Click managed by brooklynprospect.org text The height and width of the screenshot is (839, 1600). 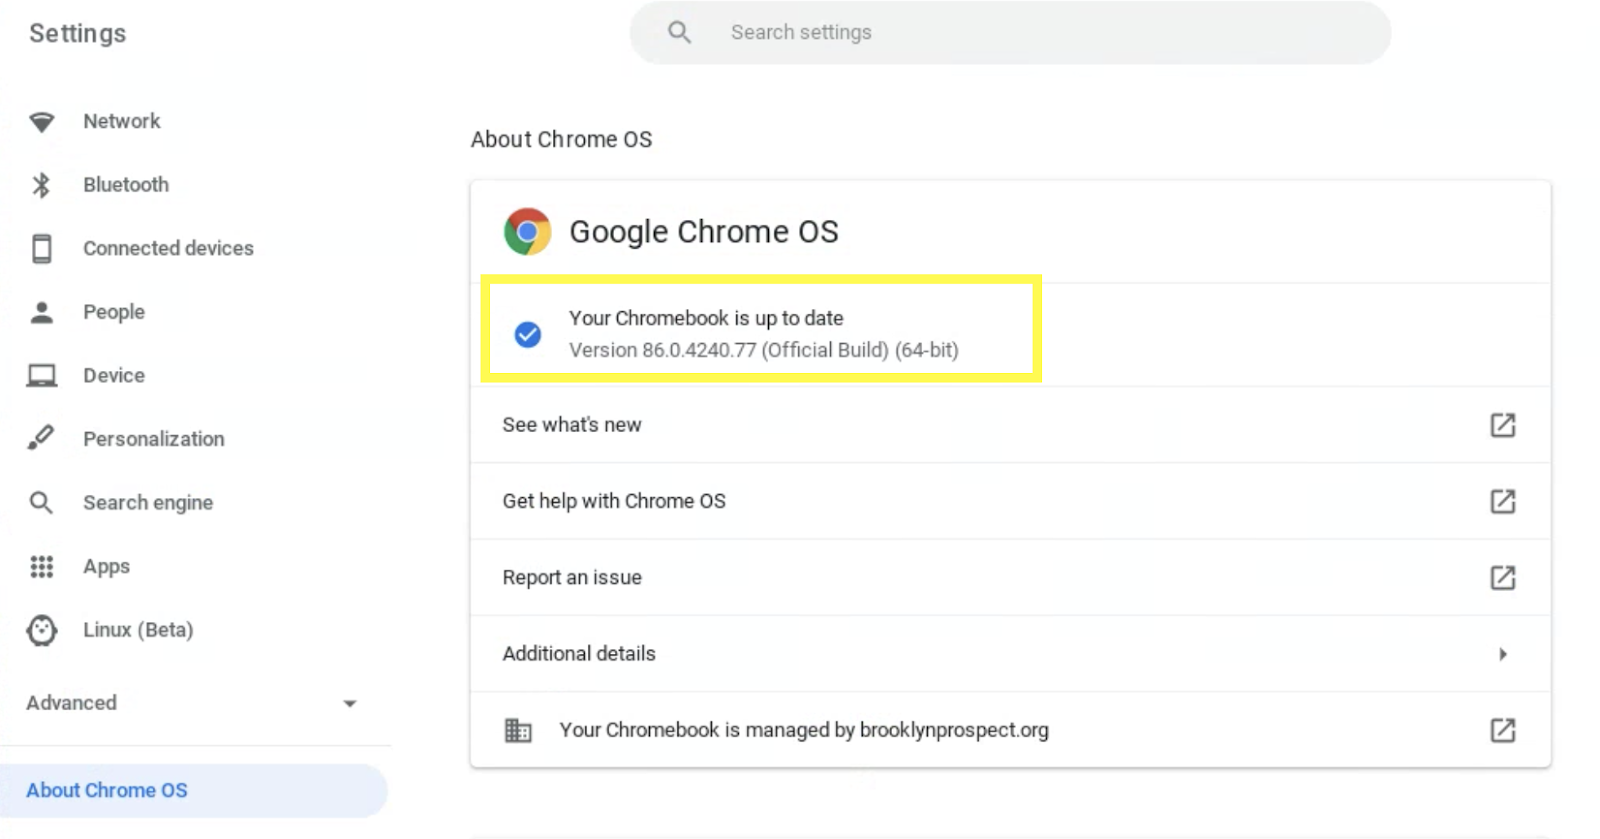point(804,730)
